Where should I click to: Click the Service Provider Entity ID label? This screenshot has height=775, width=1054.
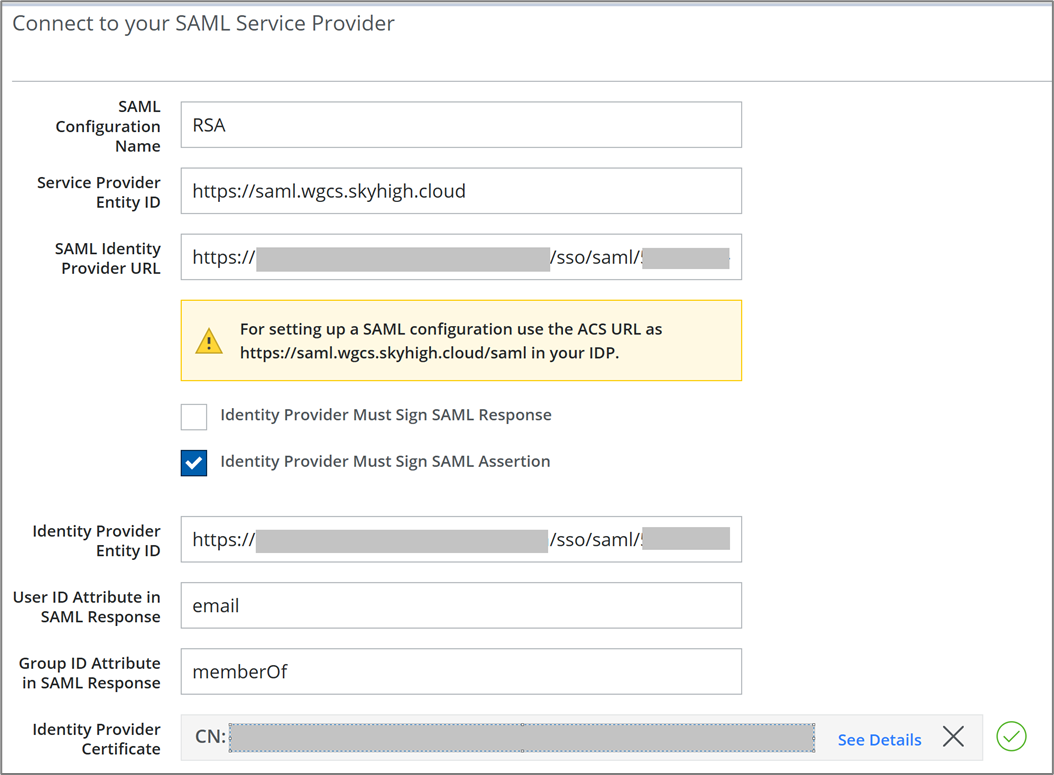pyautogui.click(x=98, y=192)
